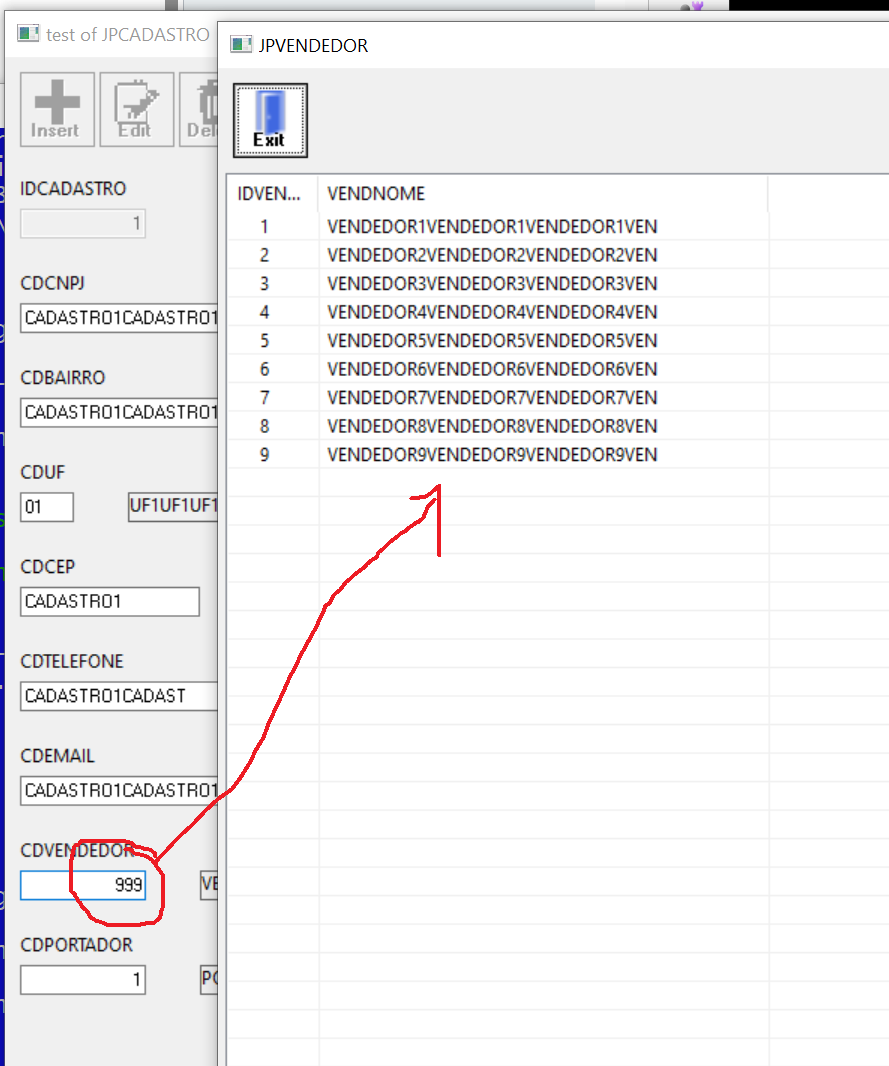Click the test of JPCADASTRO window icon
Screen dimensions: 889x1066
[x=28, y=33]
